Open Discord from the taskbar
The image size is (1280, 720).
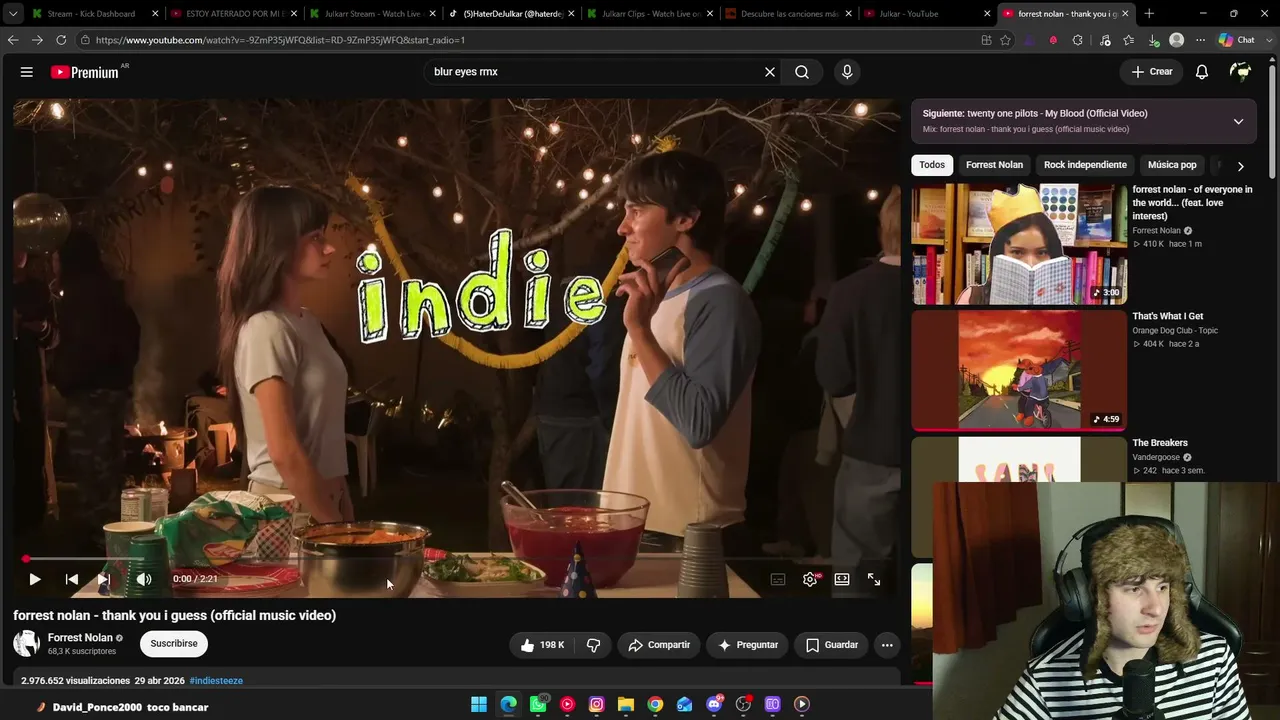pyautogui.click(x=714, y=704)
